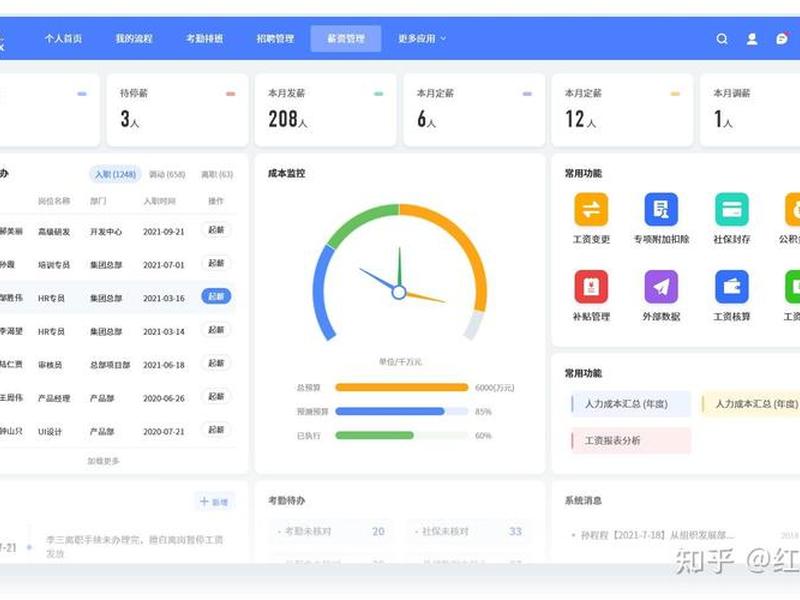Click the gauge center hub in 成本监控
800x600 pixels.
click(399, 292)
